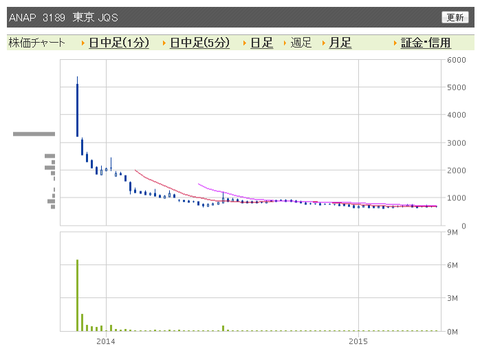
Task: Switch to the 日足 daily chart
Action: (x=262, y=43)
